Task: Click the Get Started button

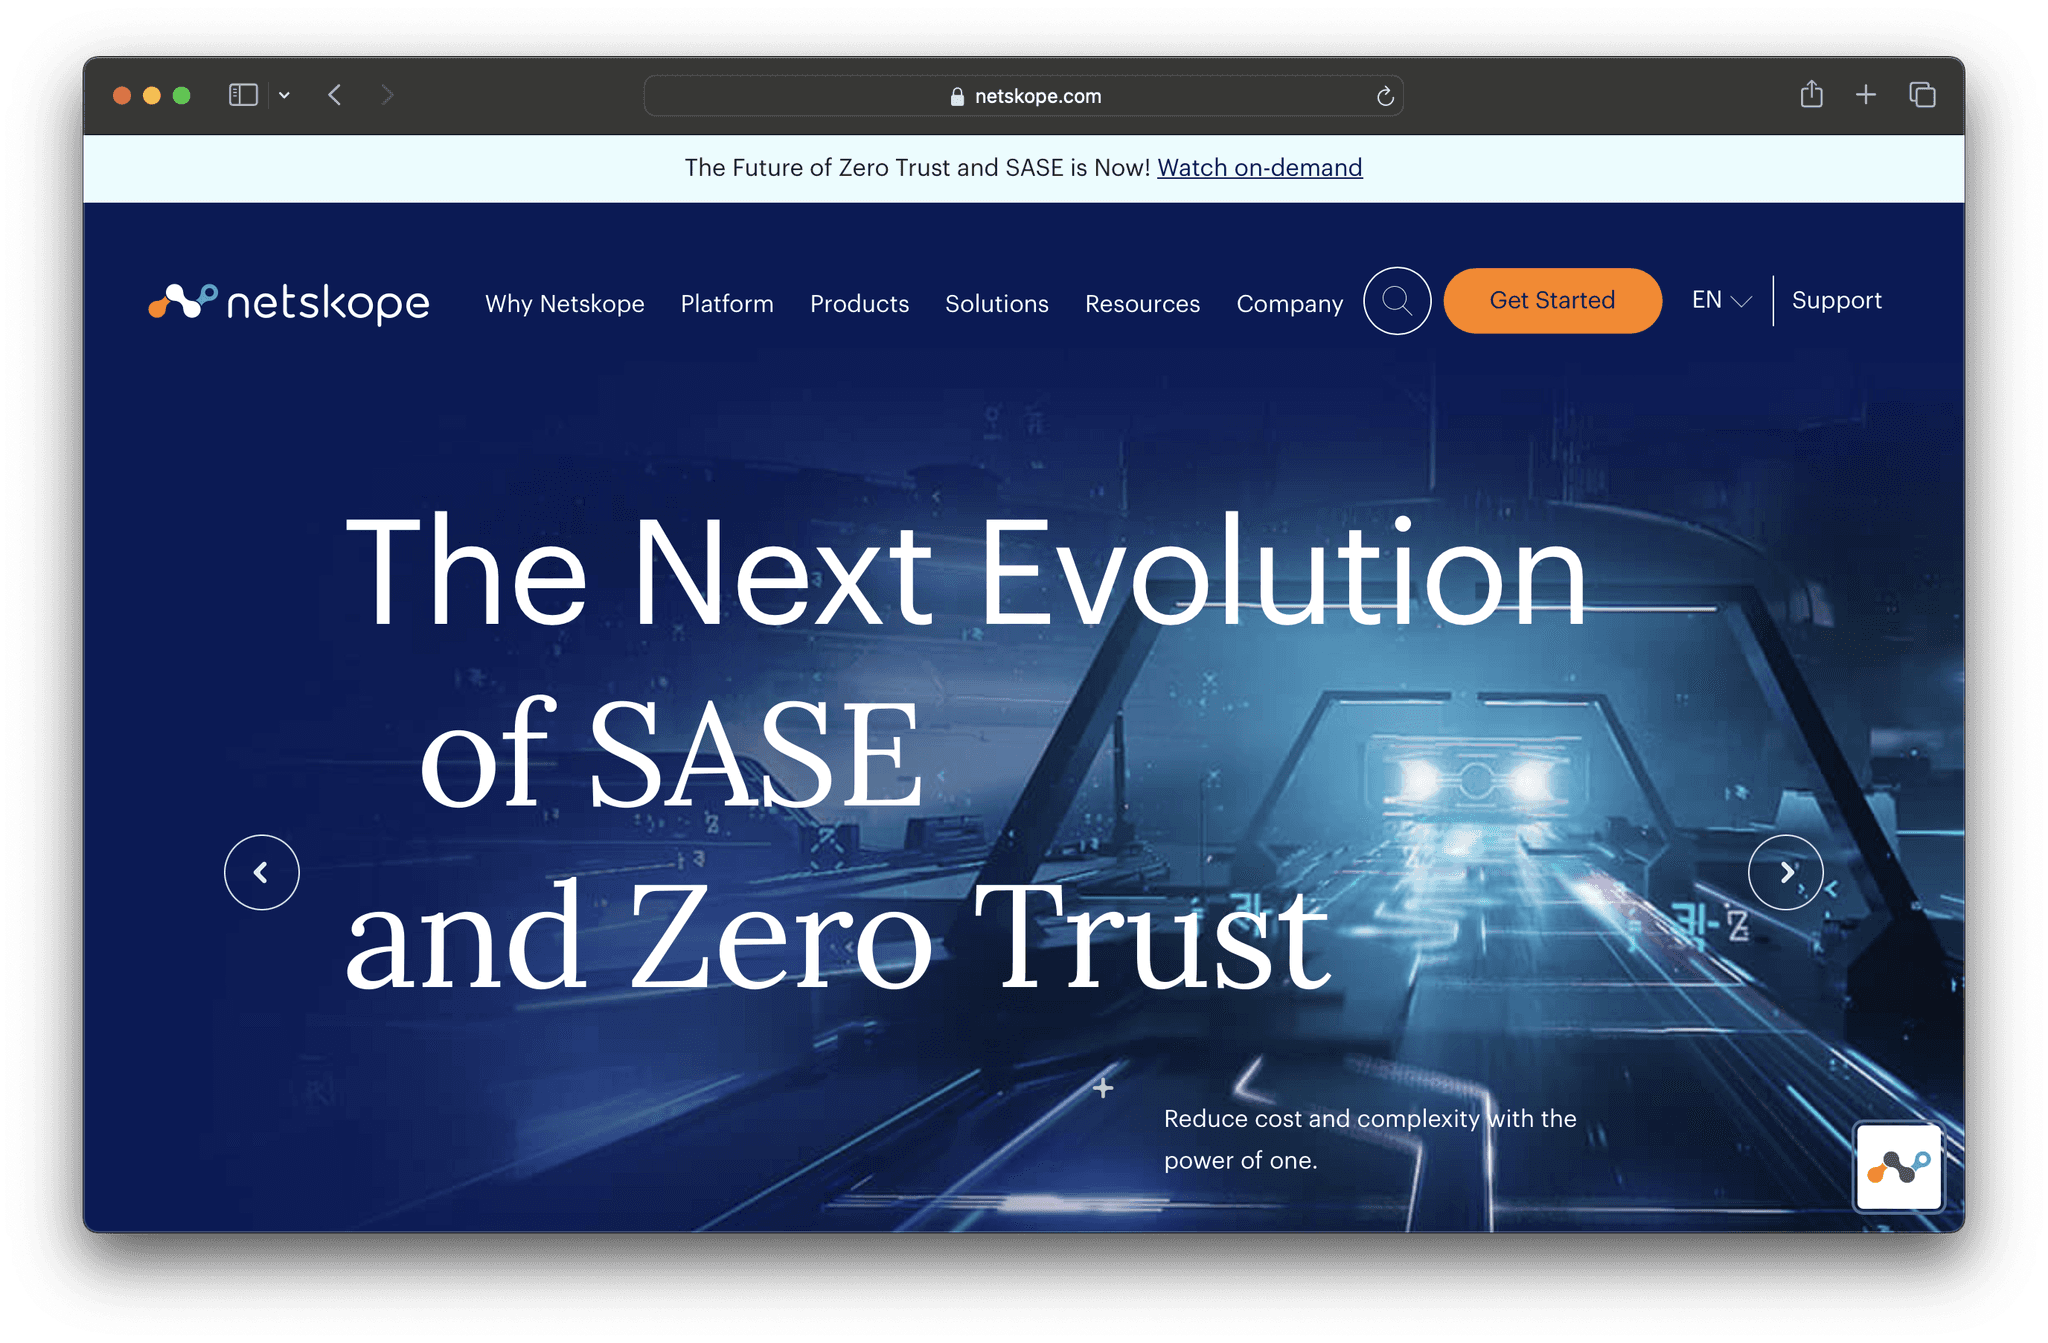Action: pyautogui.click(x=1552, y=301)
